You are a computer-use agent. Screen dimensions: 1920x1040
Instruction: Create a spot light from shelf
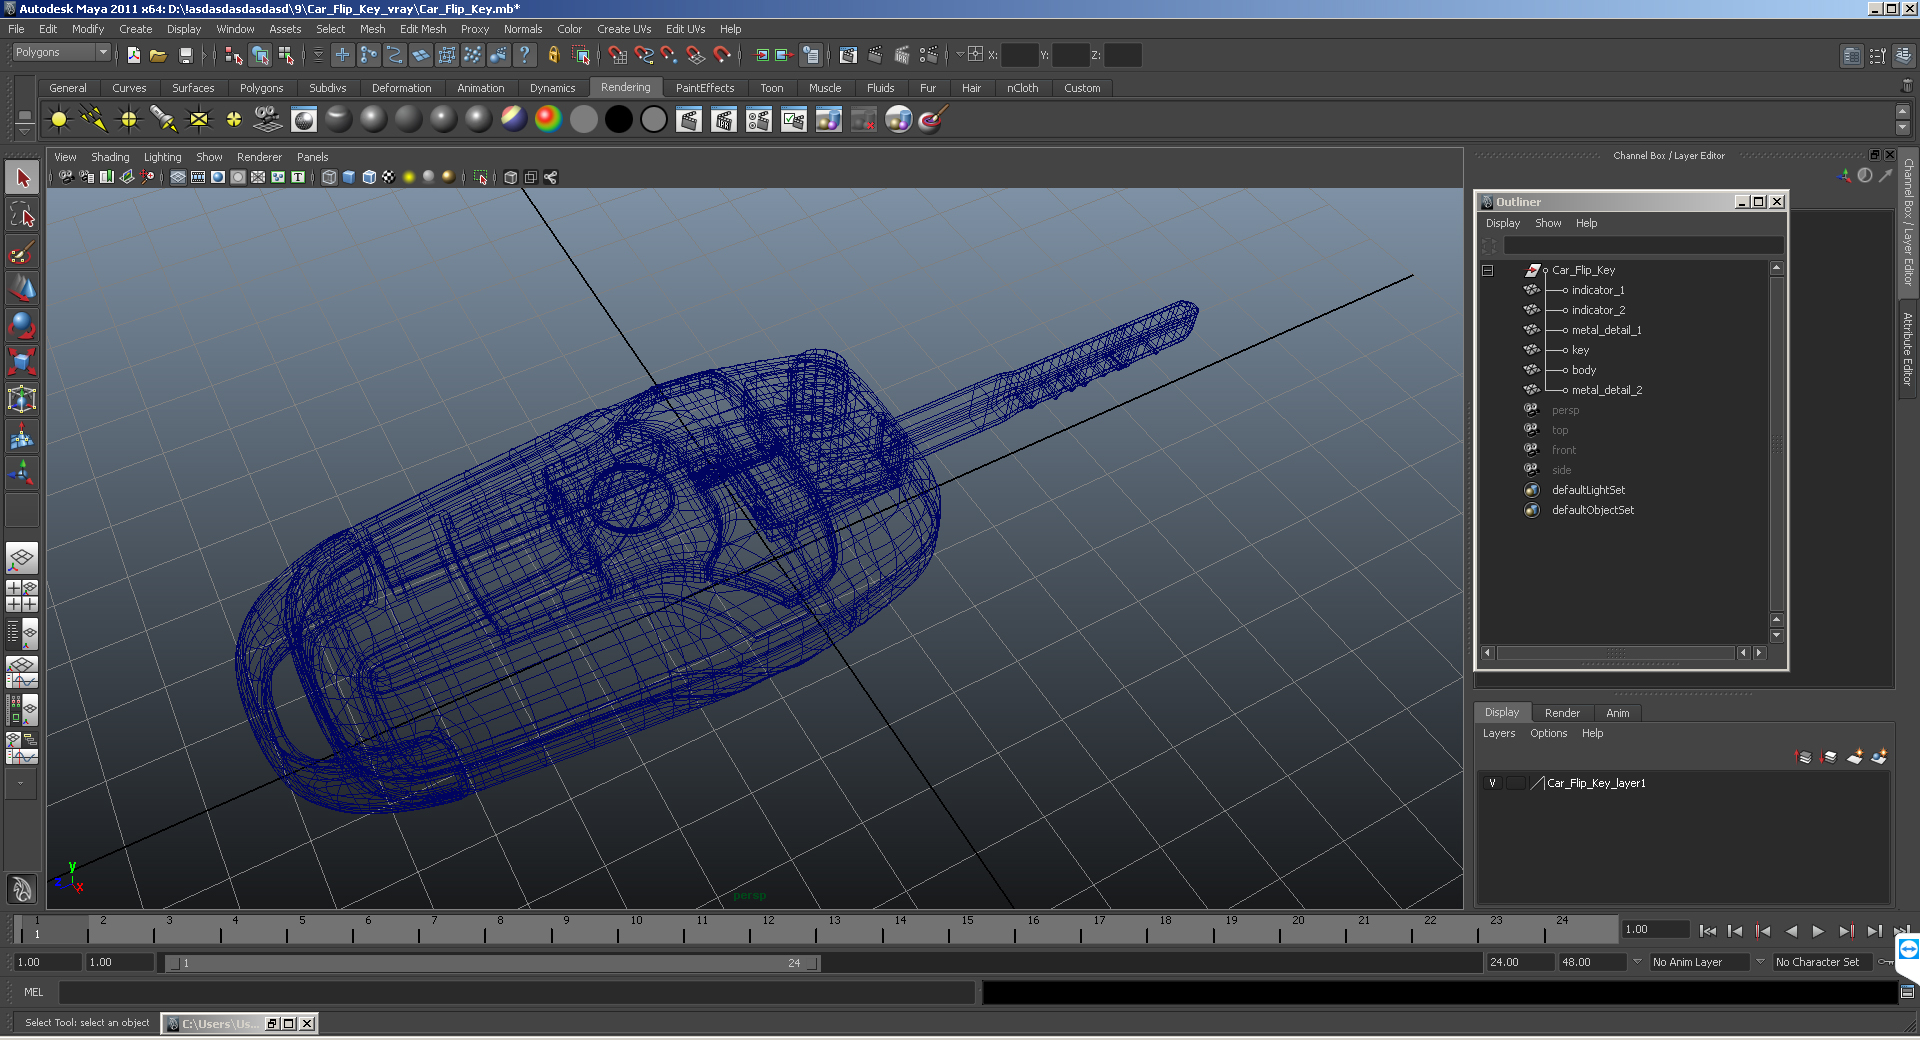pos(164,120)
